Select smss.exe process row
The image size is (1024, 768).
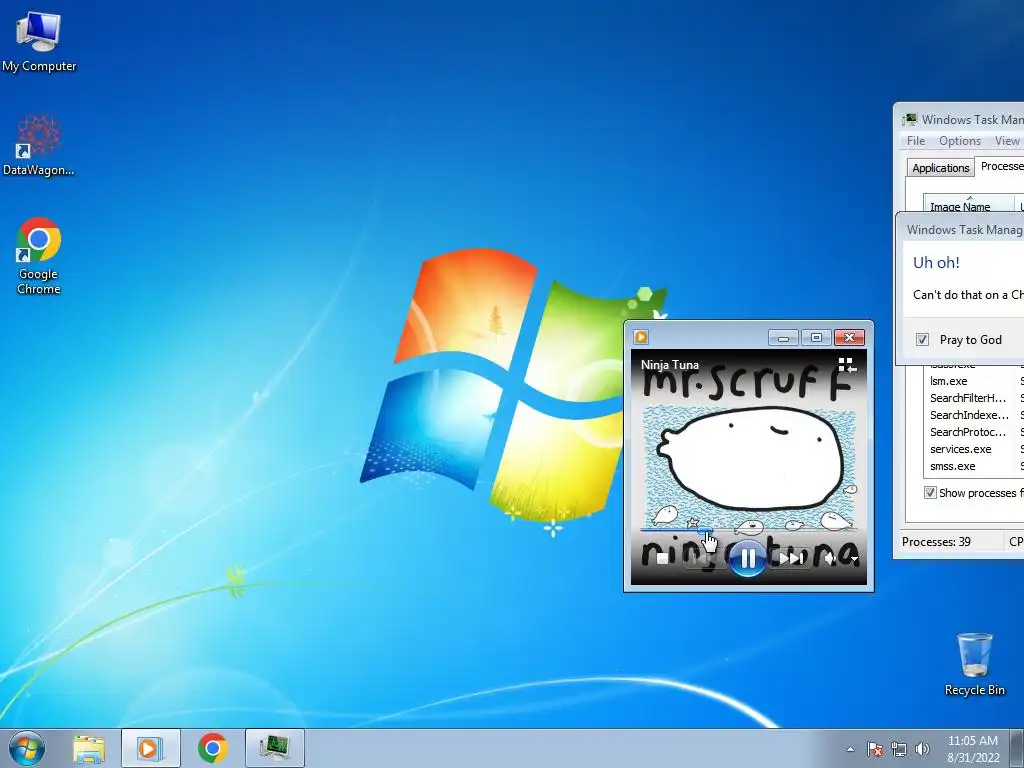click(974, 466)
